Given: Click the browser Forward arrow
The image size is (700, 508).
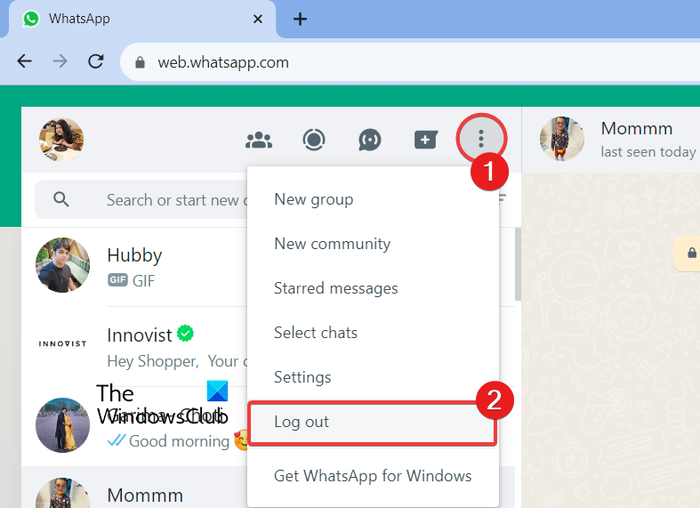Looking at the screenshot, I should [60, 61].
